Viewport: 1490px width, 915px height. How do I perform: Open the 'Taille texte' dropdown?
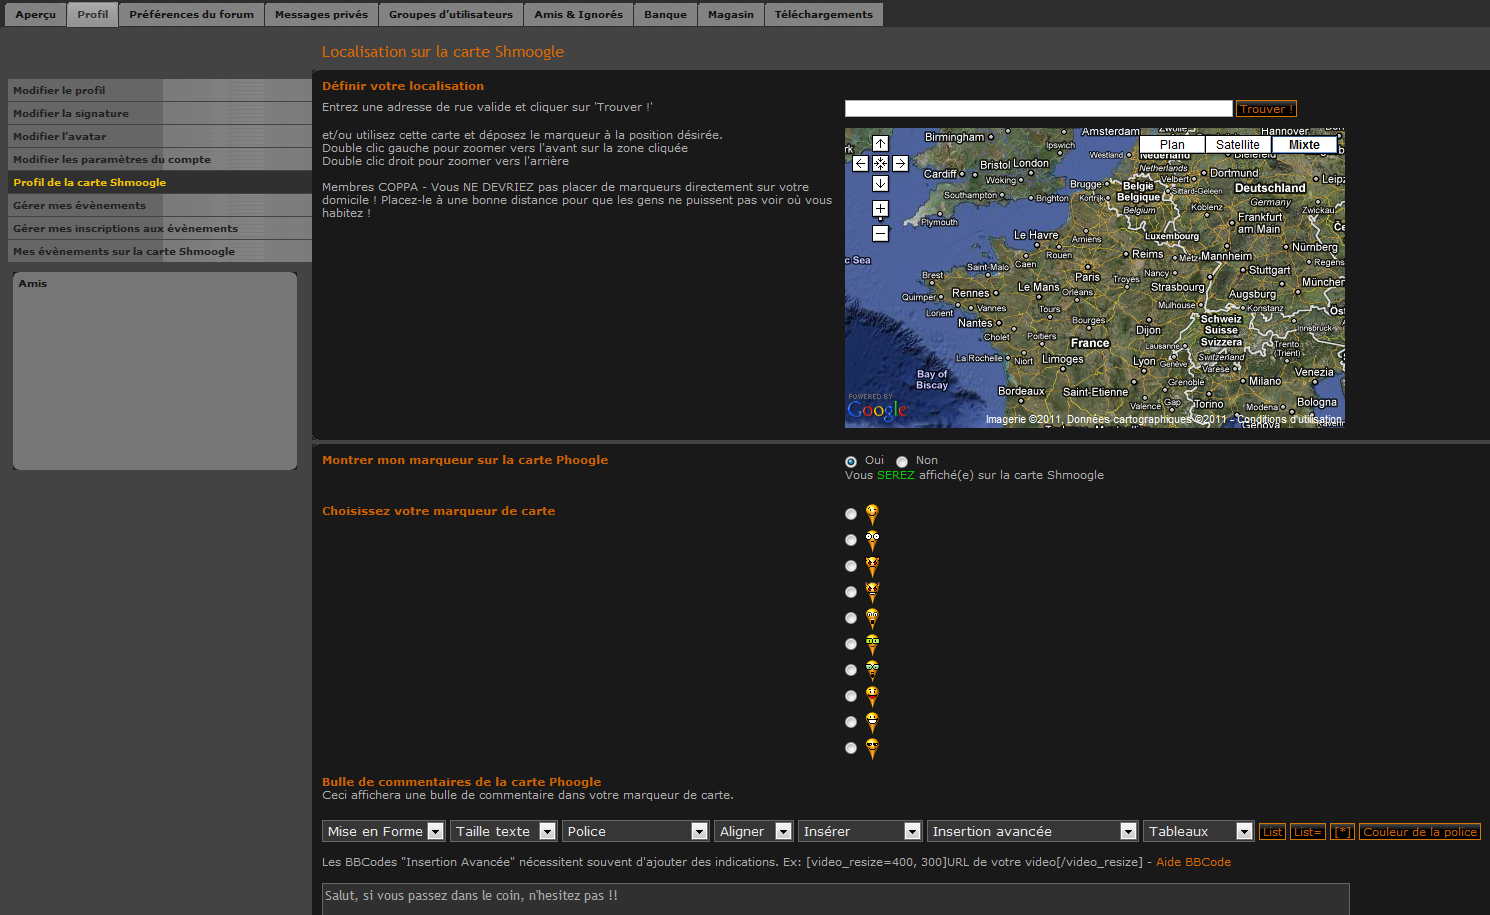tap(504, 831)
